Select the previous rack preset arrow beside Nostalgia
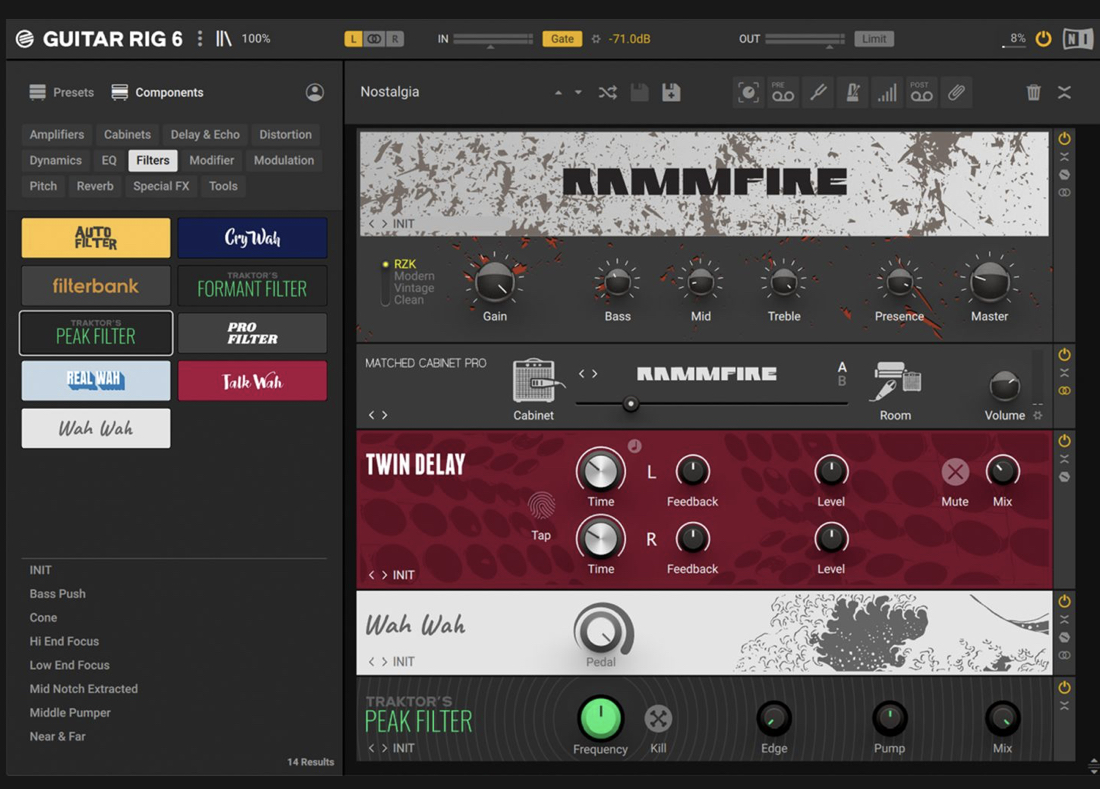 pos(558,93)
